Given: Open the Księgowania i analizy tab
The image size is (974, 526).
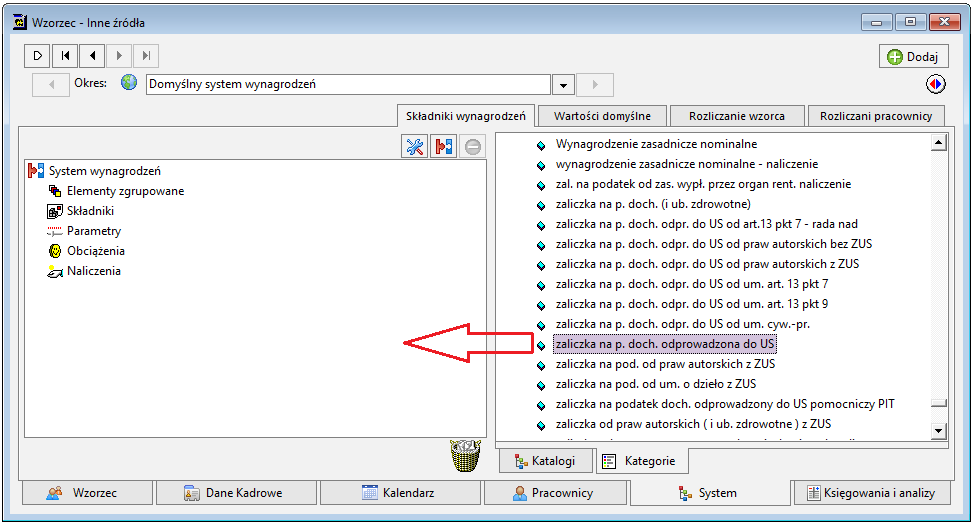Looking at the screenshot, I should click(x=872, y=492).
